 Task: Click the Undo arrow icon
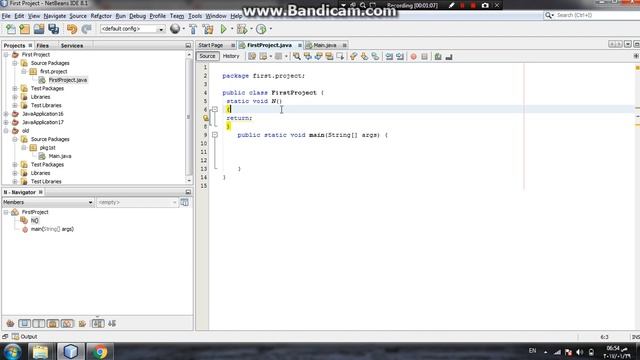point(72,29)
